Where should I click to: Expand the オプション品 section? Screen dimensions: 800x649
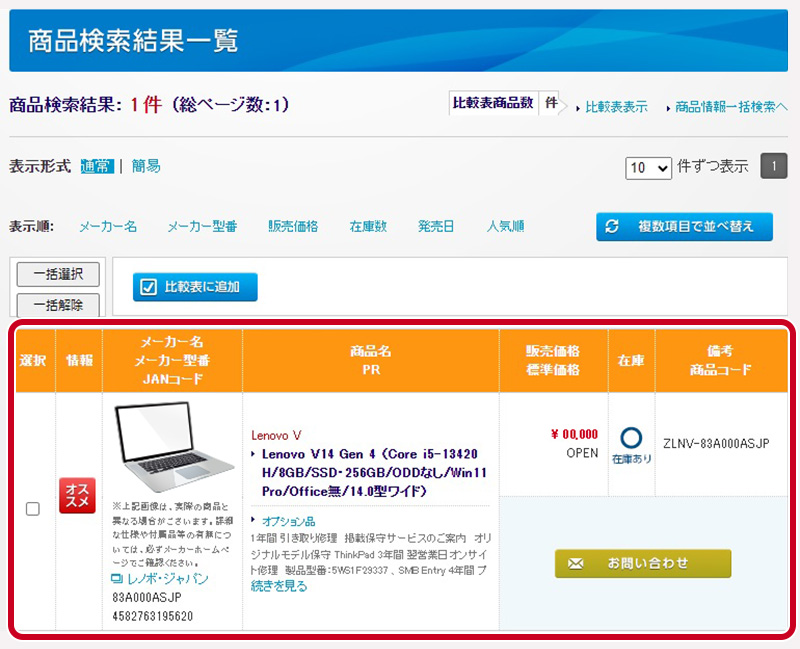coord(288,521)
